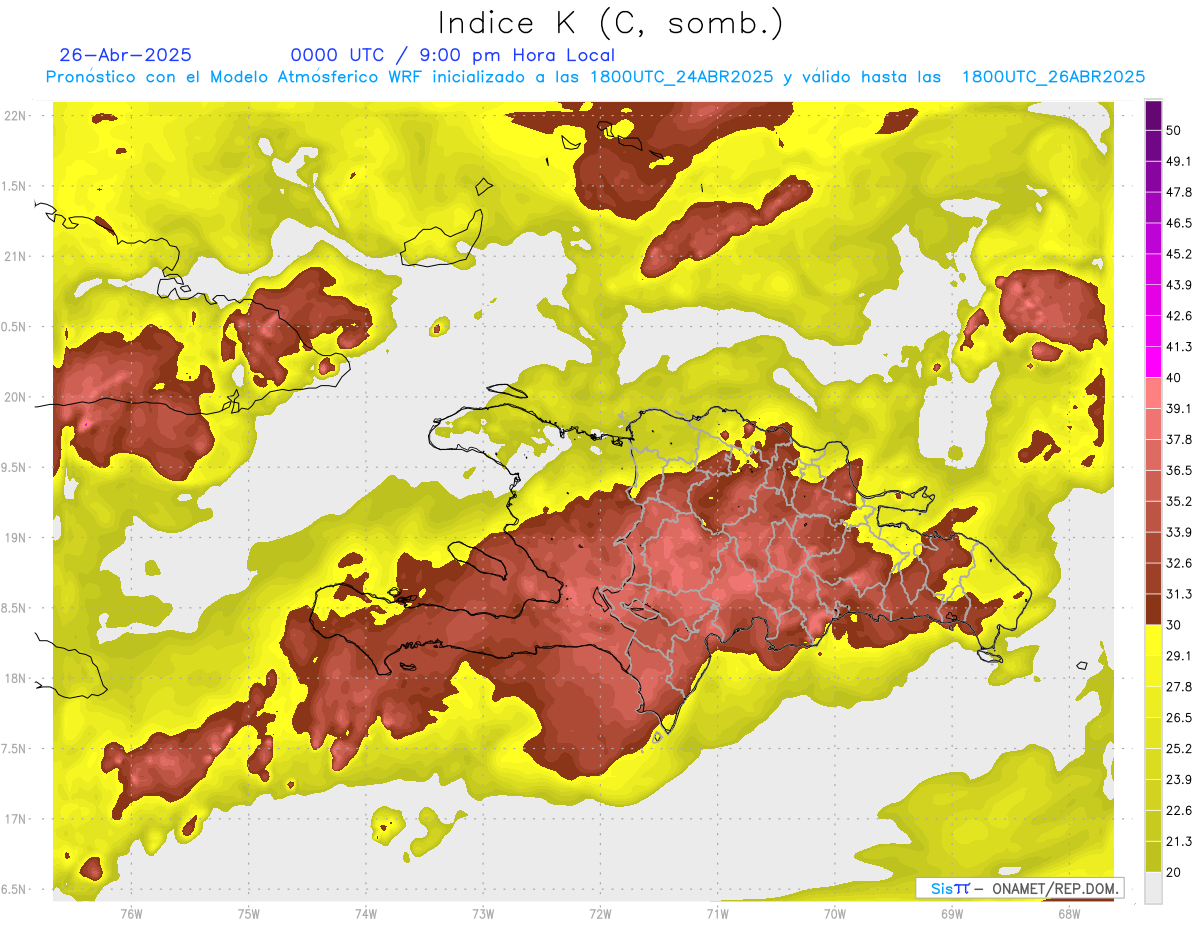Screen dimensions: 1200x927
Task: Click colorbar value "25.2"
Action: click(1179, 749)
